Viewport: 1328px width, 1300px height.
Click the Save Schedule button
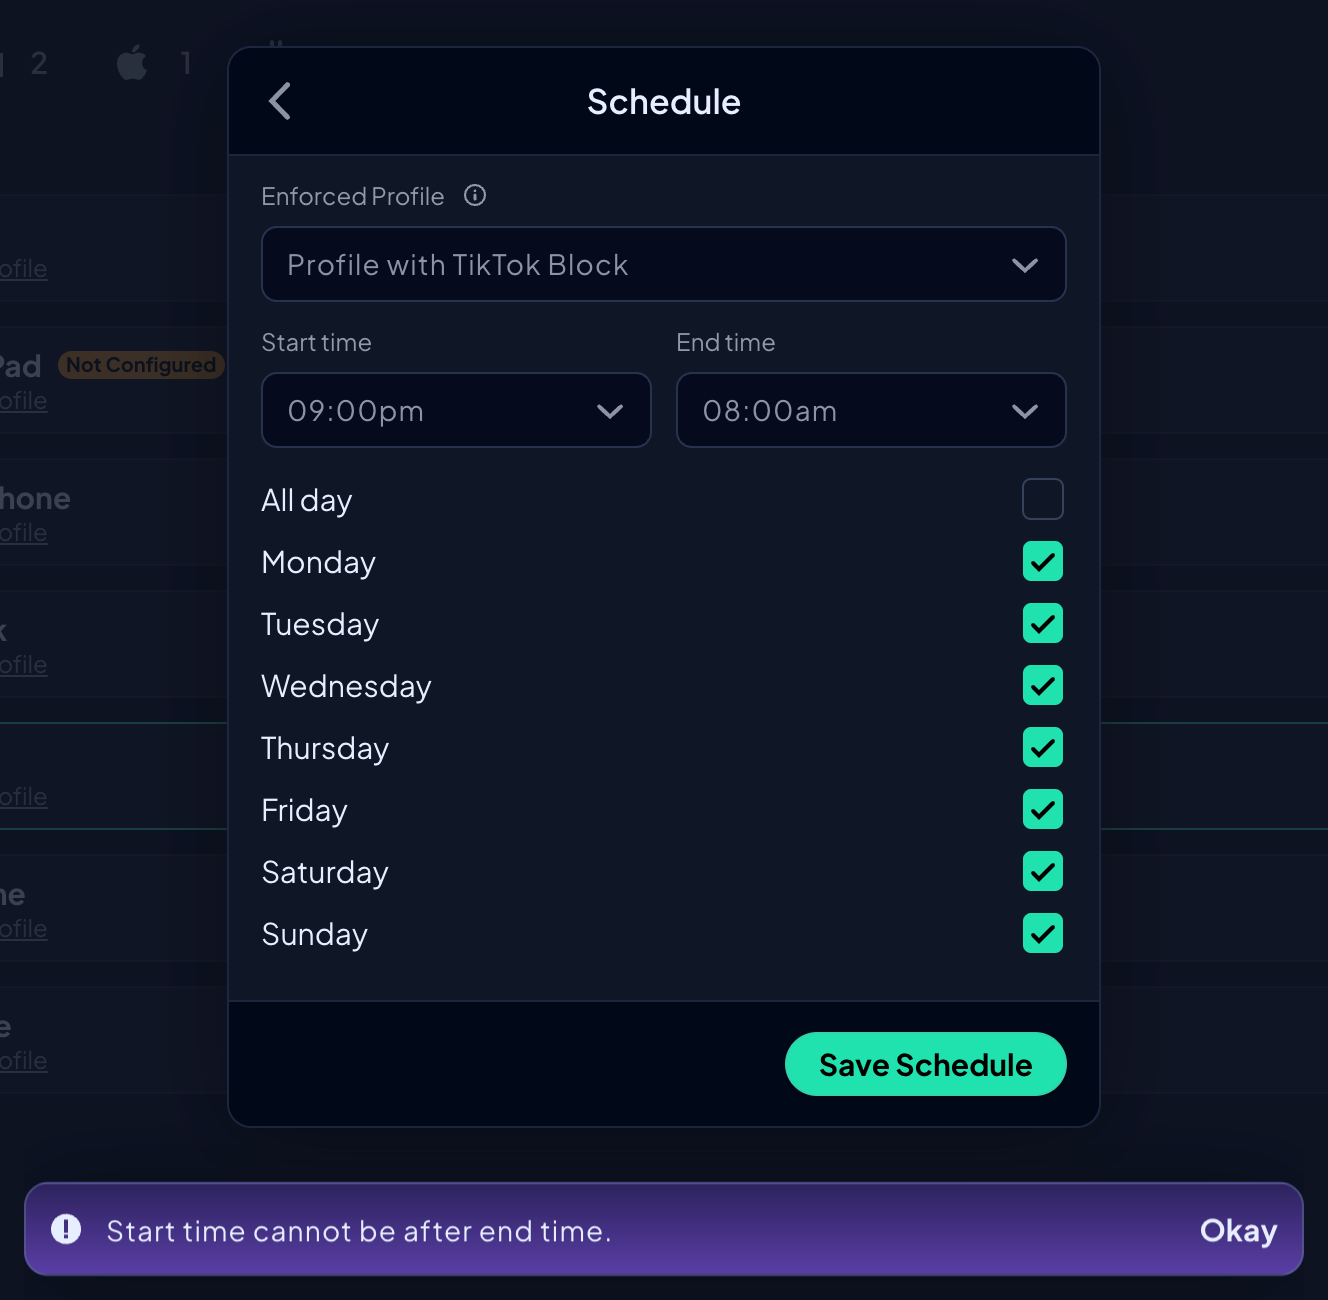click(x=925, y=1064)
